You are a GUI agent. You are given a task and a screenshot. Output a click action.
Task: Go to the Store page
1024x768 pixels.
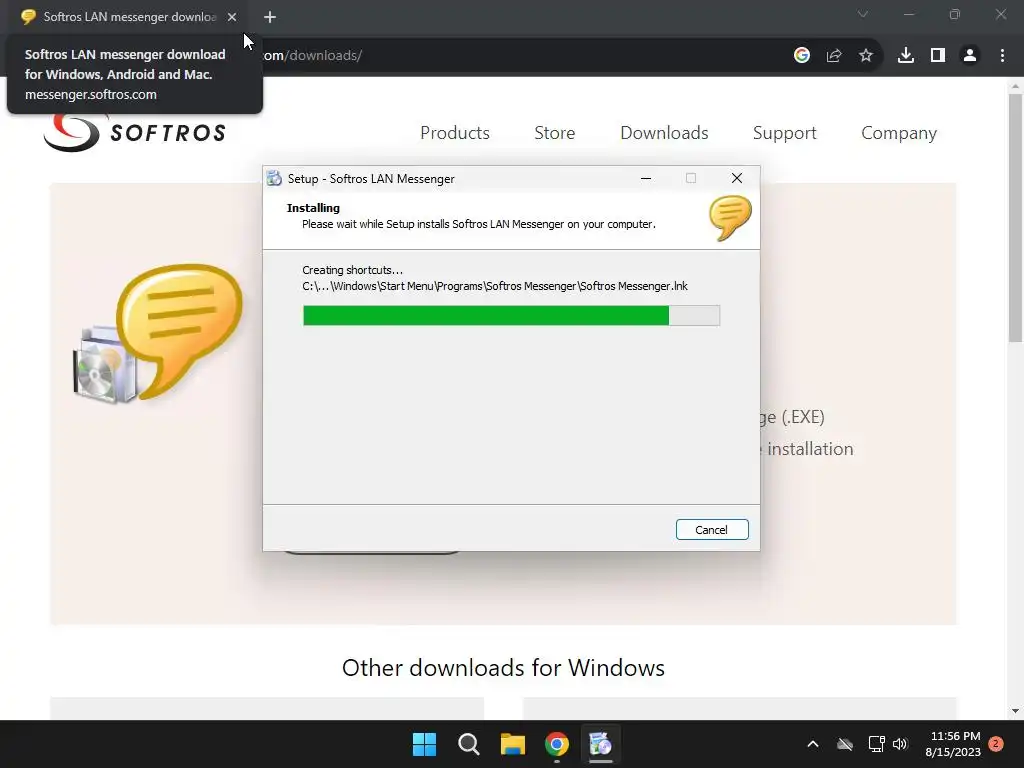[554, 133]
